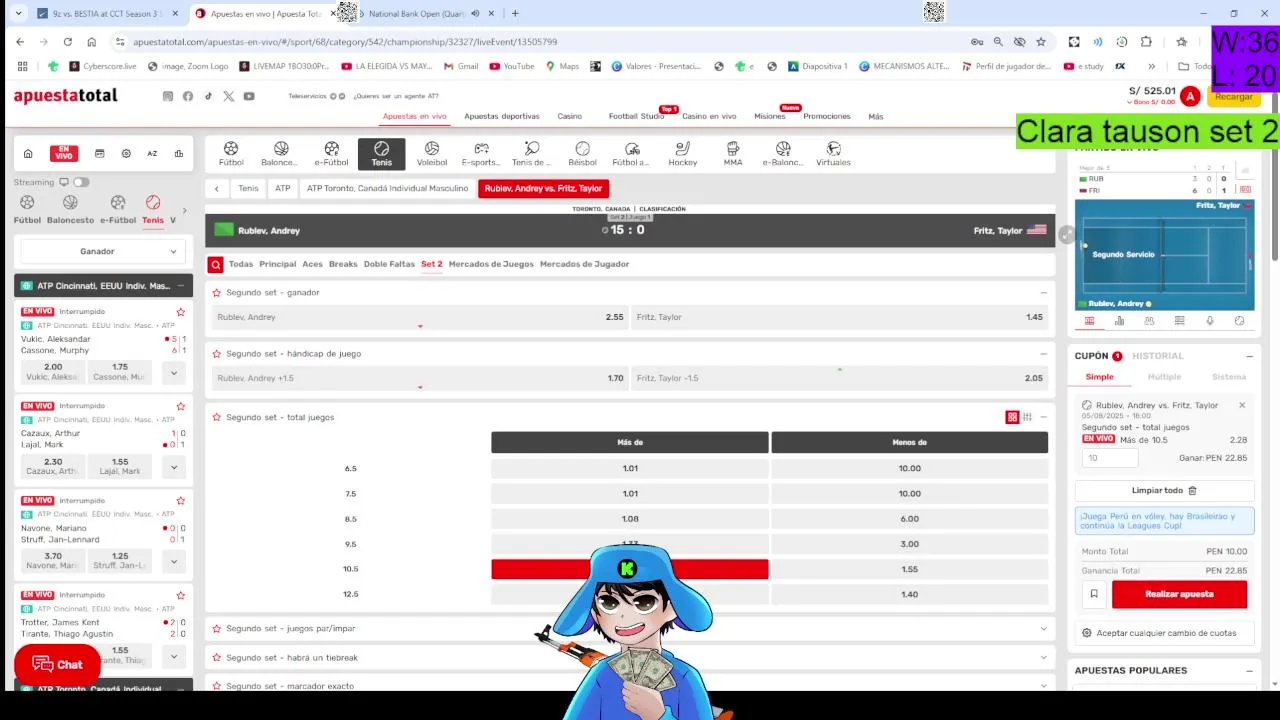Click the stake amount input in coupon
1280x720 pixels.
coord(1110,458)
